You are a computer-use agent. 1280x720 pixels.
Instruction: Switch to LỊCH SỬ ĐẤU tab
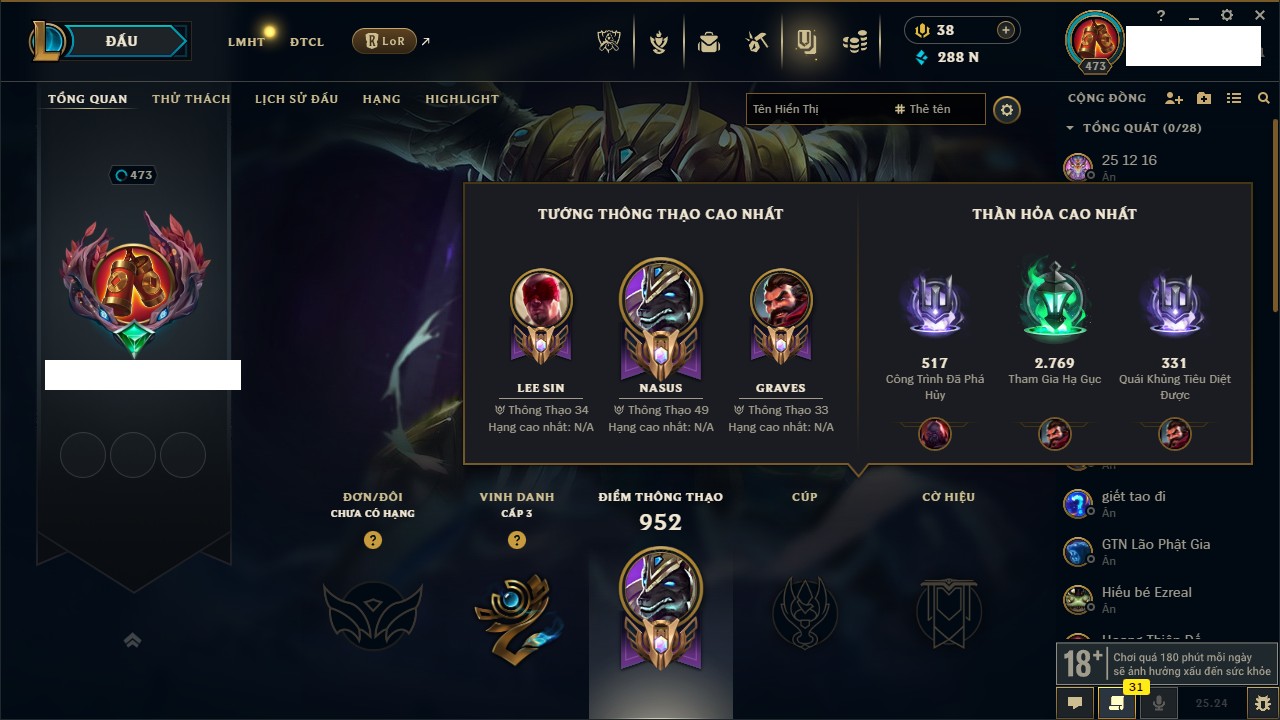click(296, 99)
